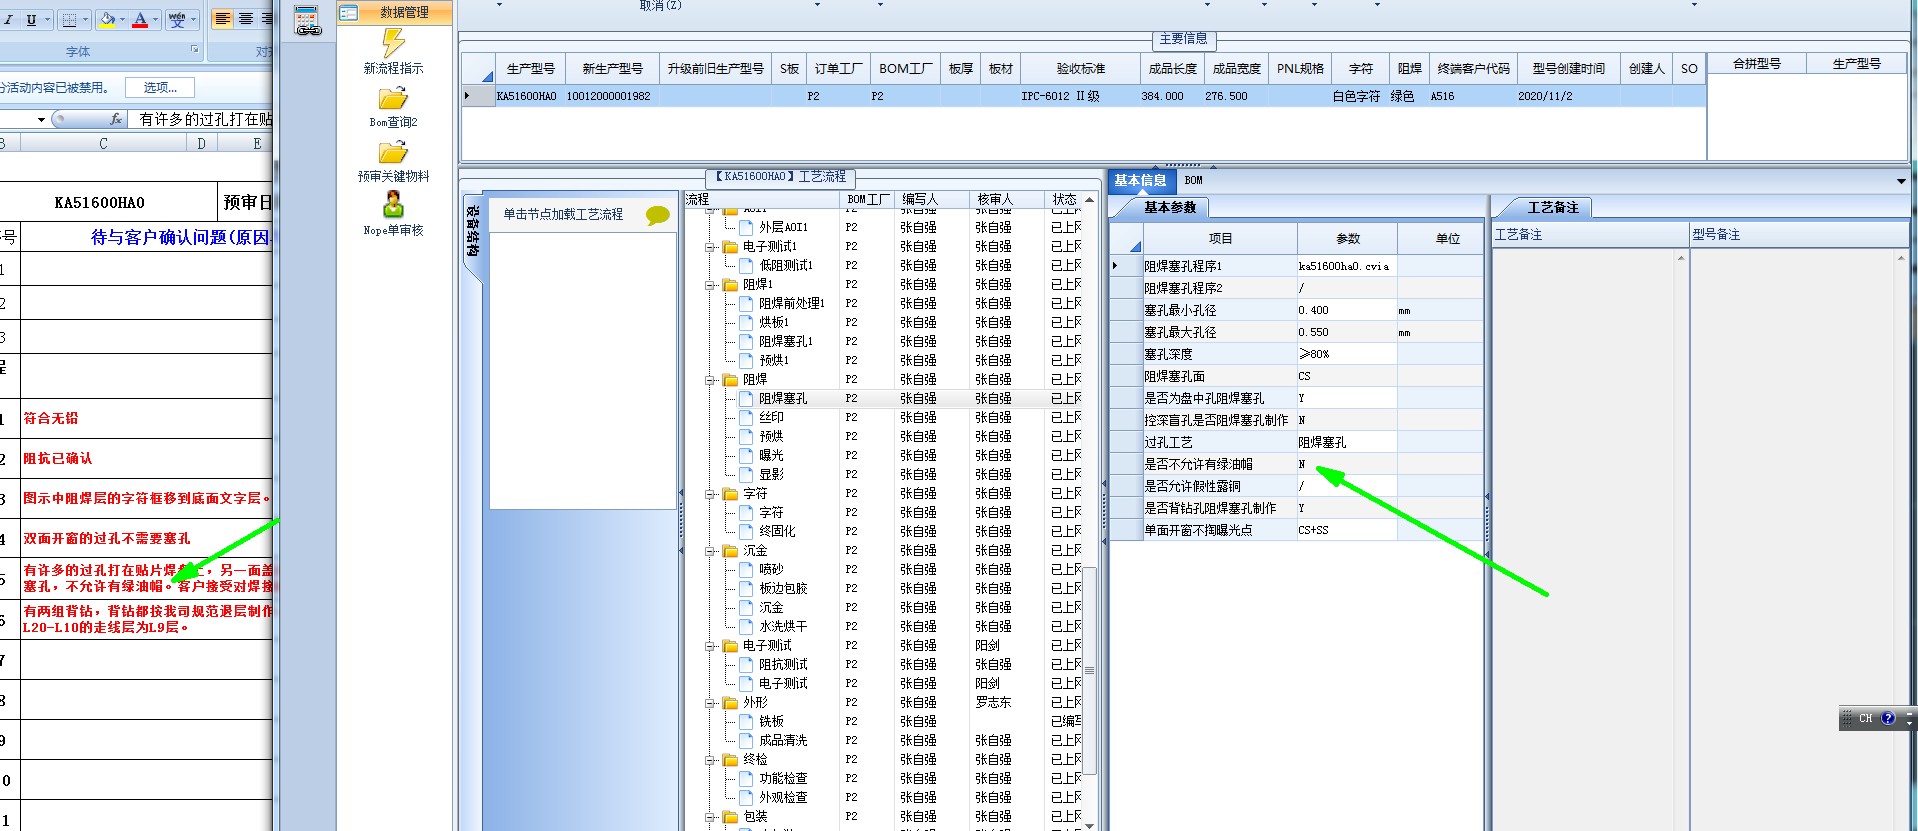Click the calculator link icon in sidebar

pos(308,20)
